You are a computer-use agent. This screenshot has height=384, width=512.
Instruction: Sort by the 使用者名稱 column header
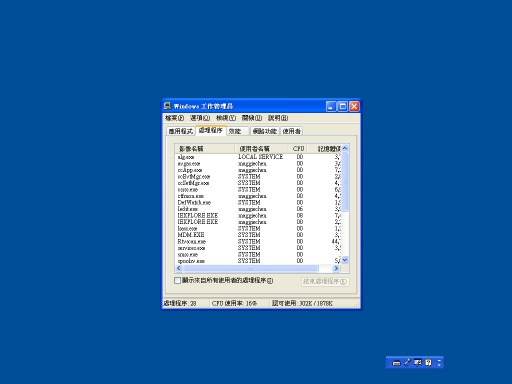tap(261, 149)
